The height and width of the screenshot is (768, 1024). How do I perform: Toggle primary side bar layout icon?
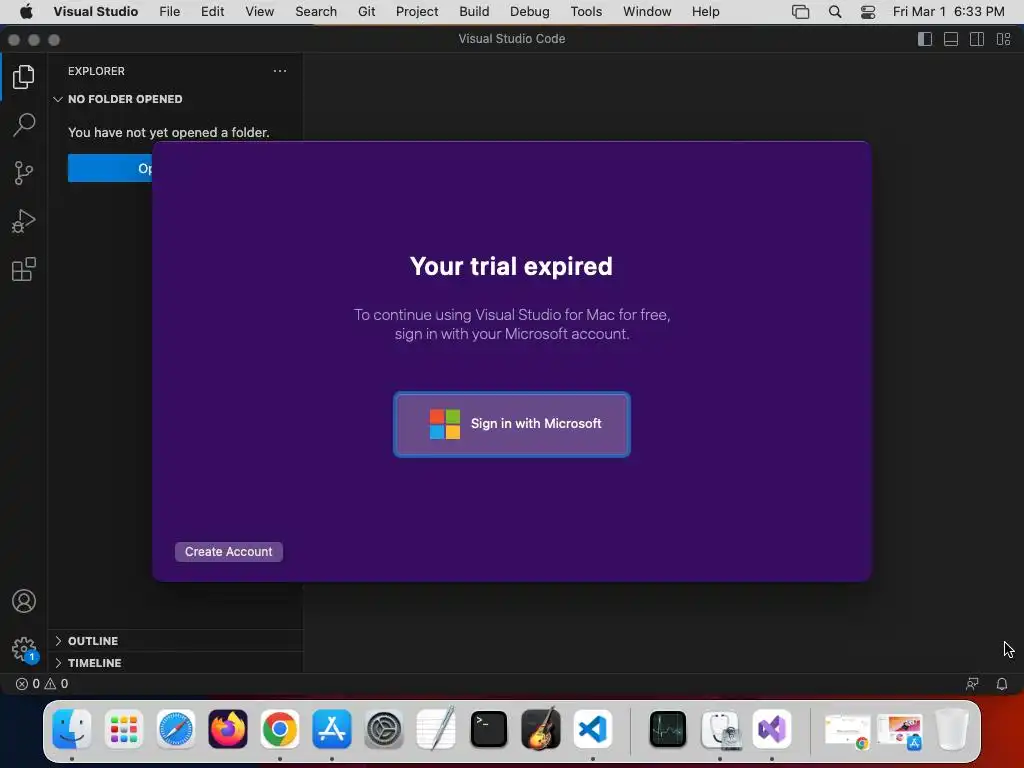click(925, 39)
